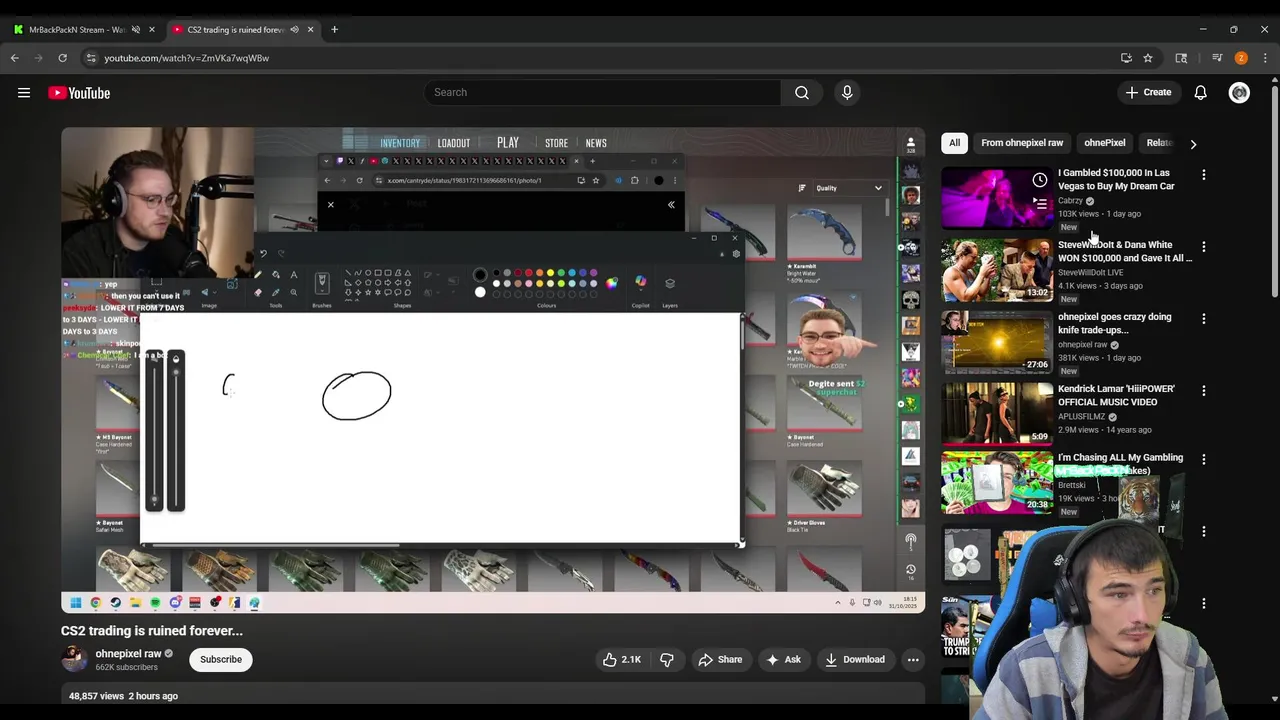This screenshot has width=1280, height=720.
Task: Open the Kendrick Lamar 5:09 thumbnail
Action: pyautogui.click(x=997, y=414)
